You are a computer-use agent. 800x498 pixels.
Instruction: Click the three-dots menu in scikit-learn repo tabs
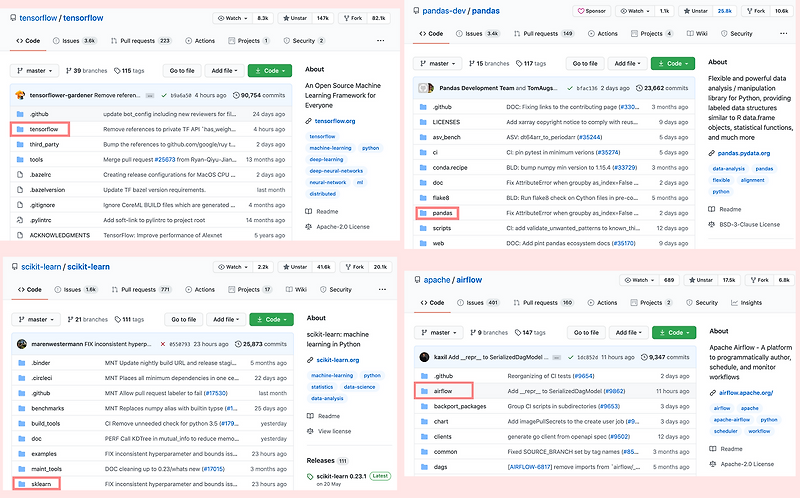(x=382, y=289)
